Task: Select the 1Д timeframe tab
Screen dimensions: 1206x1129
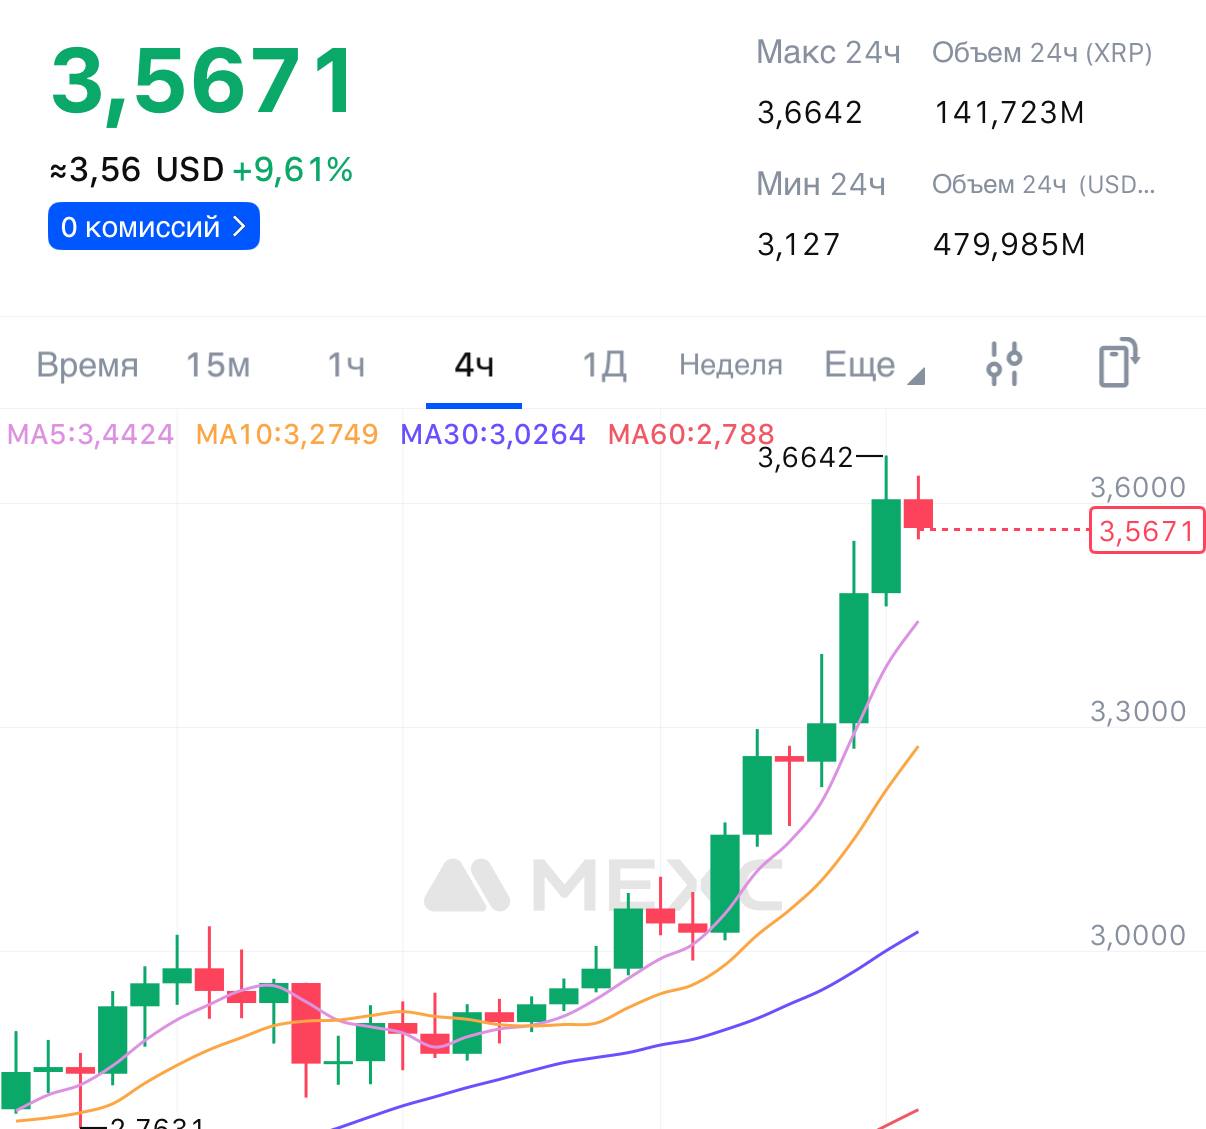Action: (604, 365)
